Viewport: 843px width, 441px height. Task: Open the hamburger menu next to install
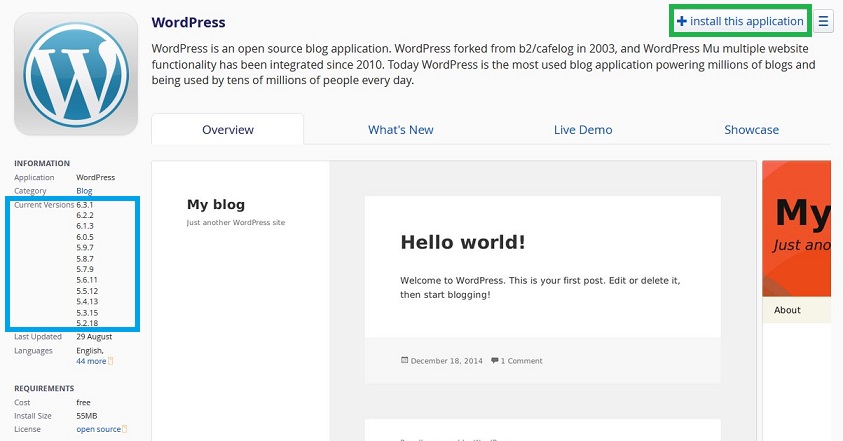tap(823, 21)
